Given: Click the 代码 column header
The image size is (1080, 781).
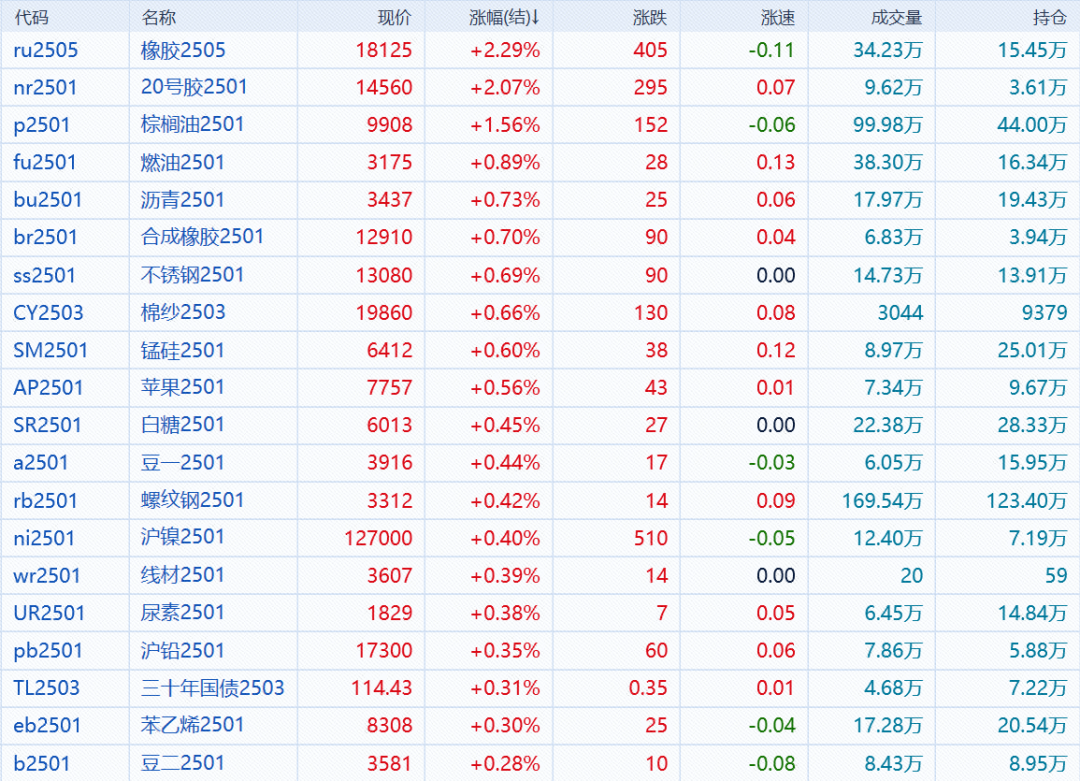Looking at the screenshot, I should [x=31, y=17].
